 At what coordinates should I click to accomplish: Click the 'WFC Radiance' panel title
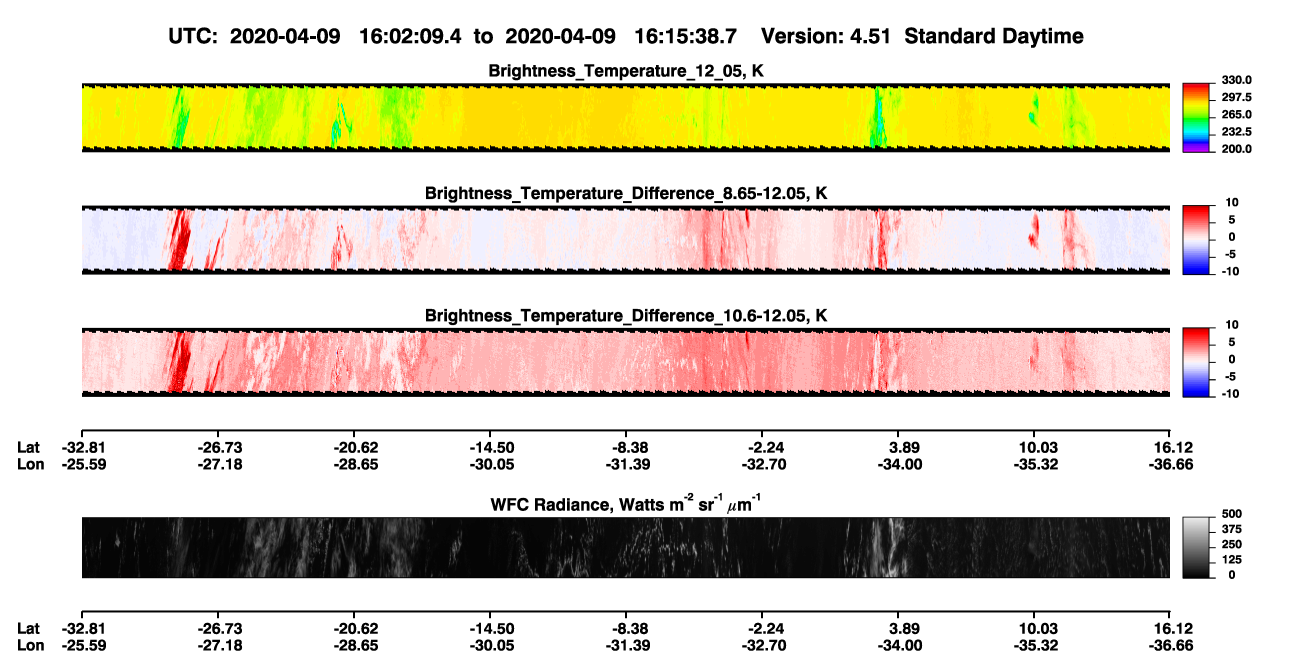point(625,503)
